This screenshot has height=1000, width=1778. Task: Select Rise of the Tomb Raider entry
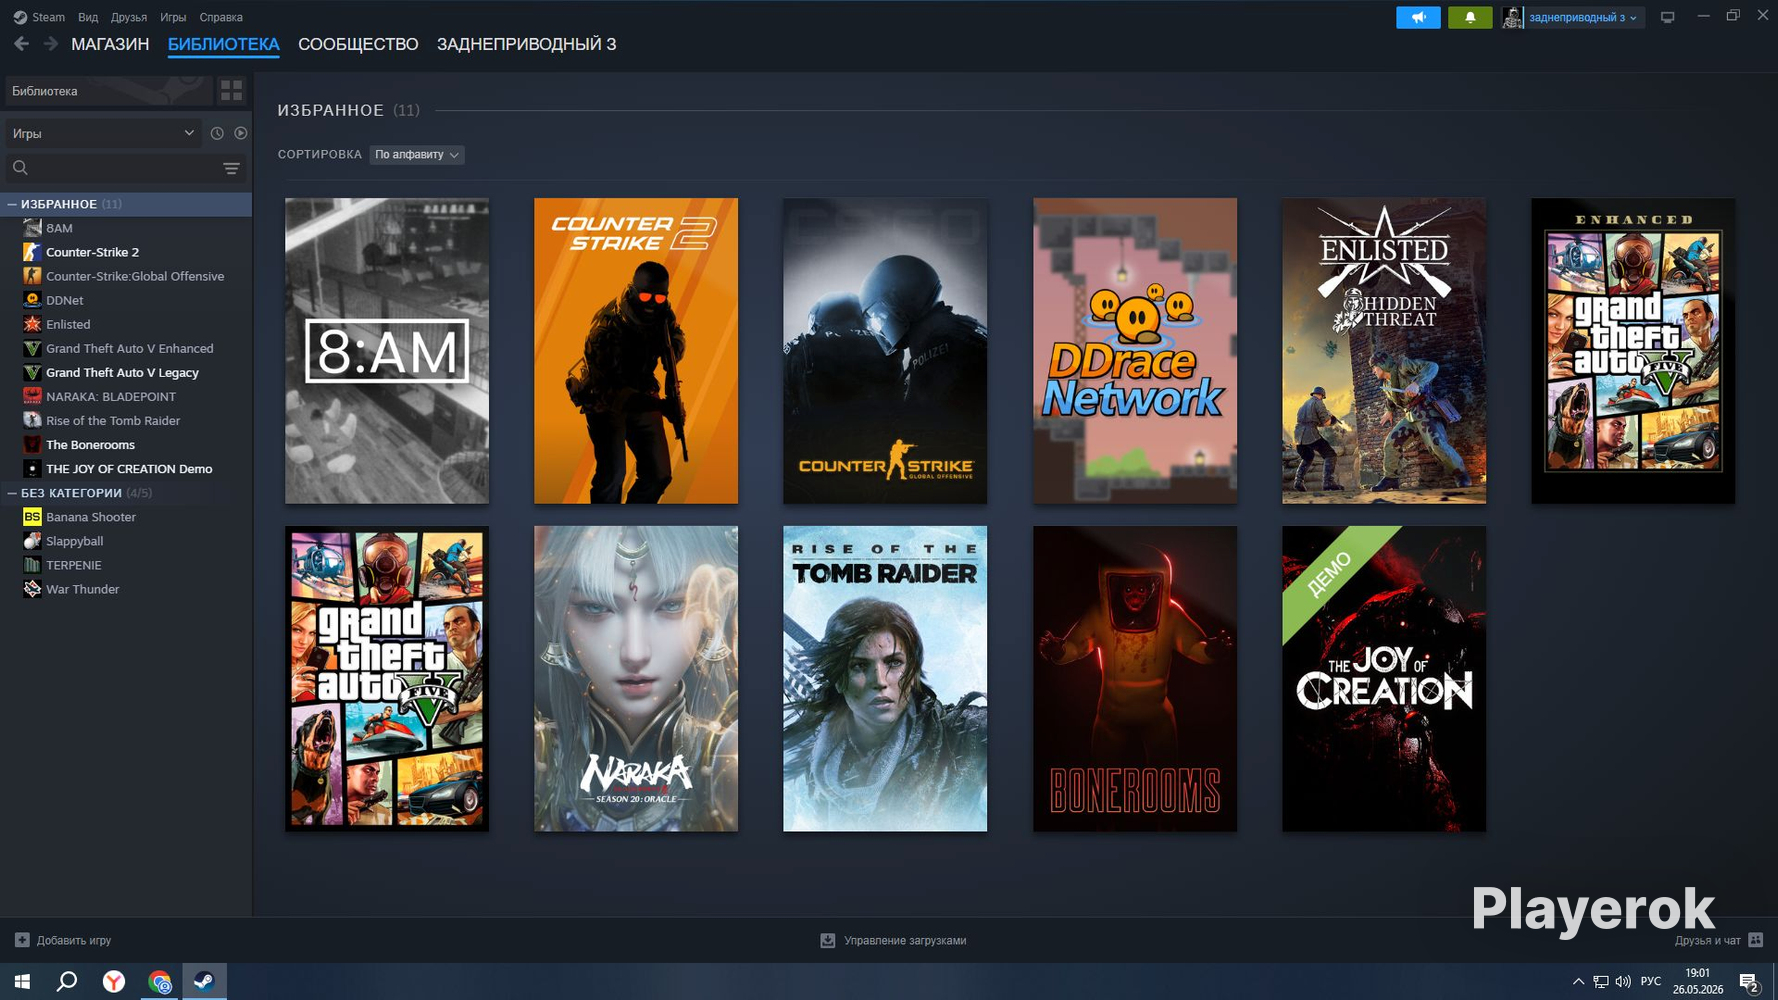coord(125,420)
